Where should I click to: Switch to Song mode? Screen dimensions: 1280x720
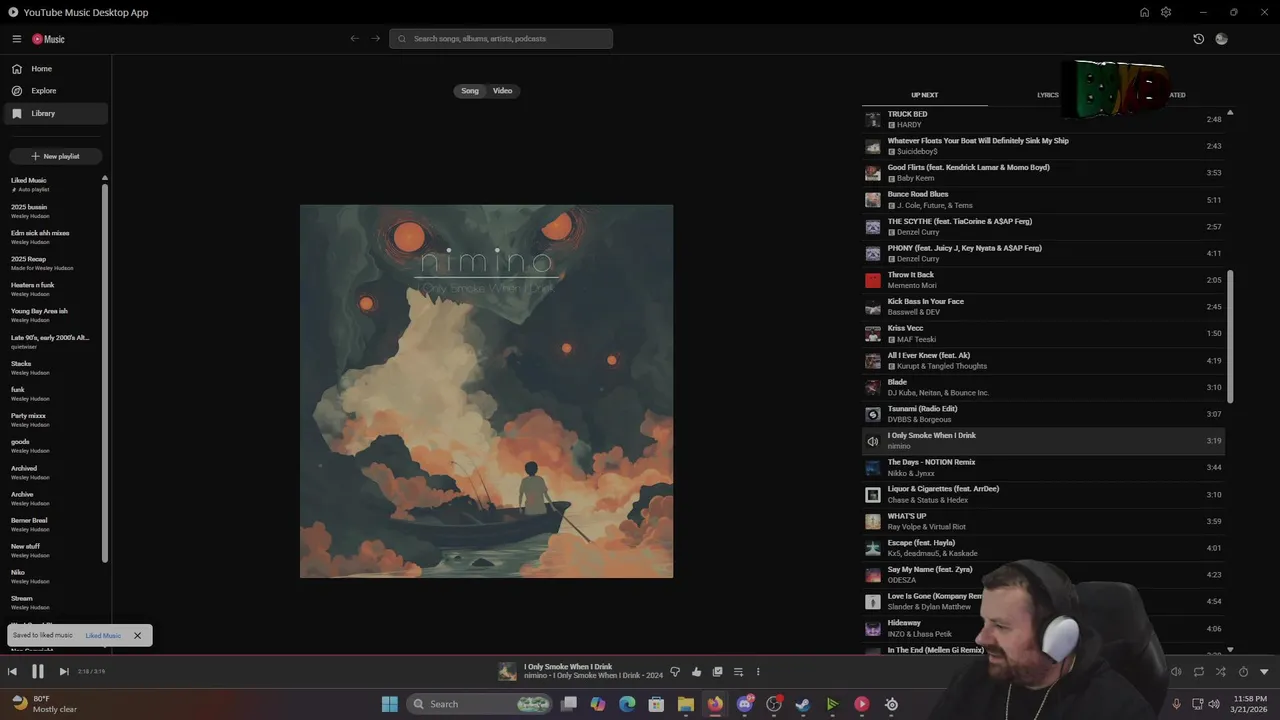click(x=470, y=91)
